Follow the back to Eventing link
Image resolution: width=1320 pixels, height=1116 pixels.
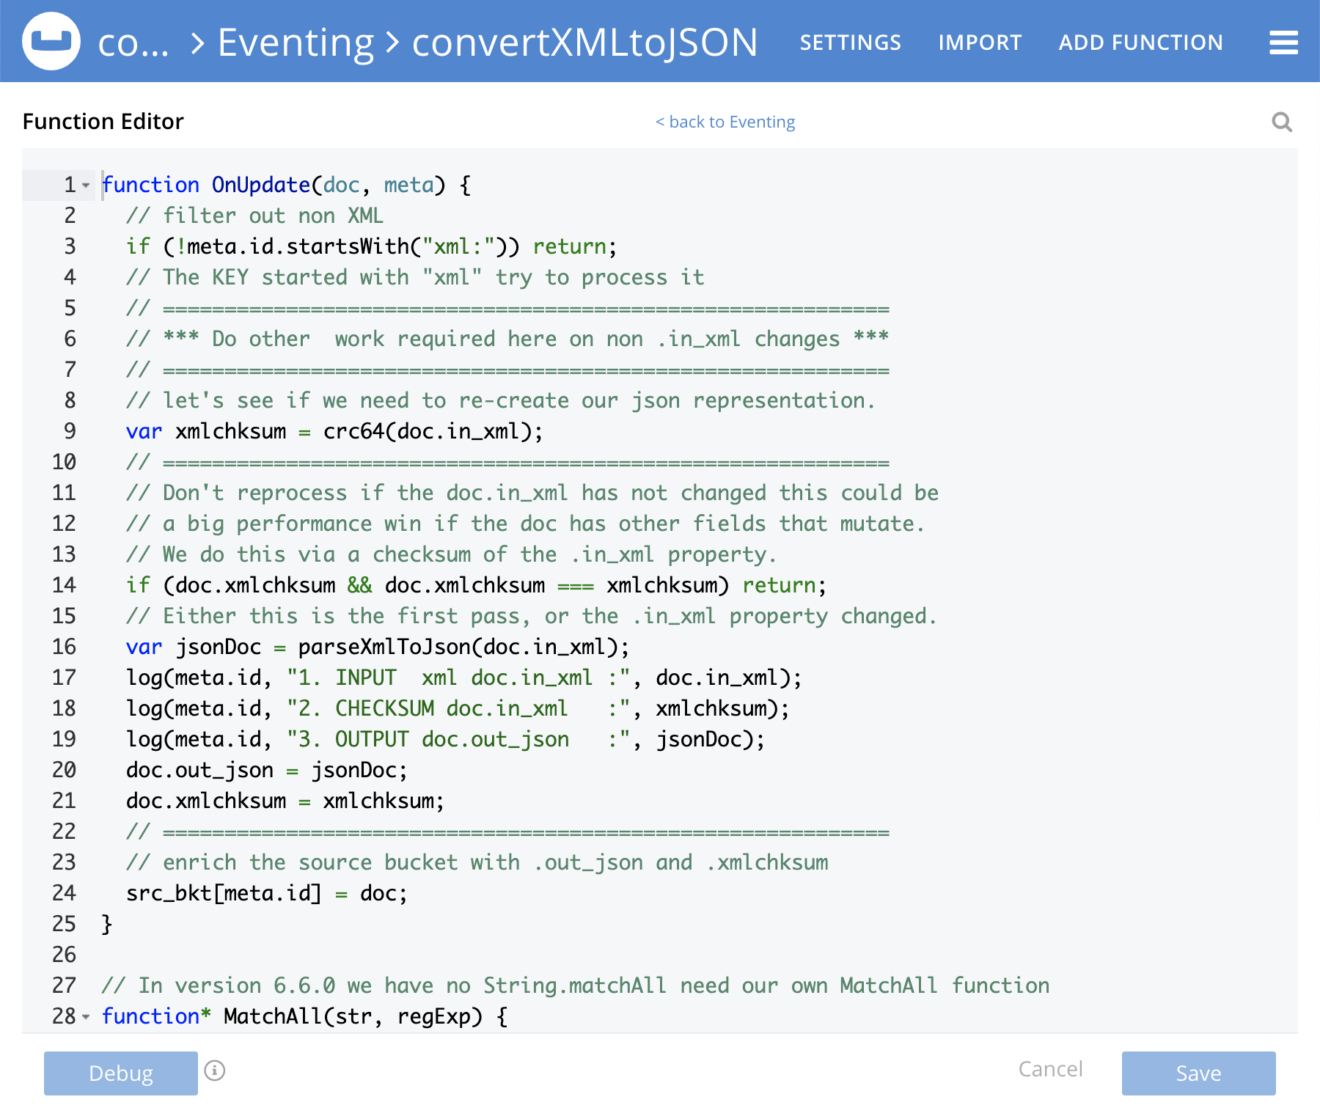[724, 121]
